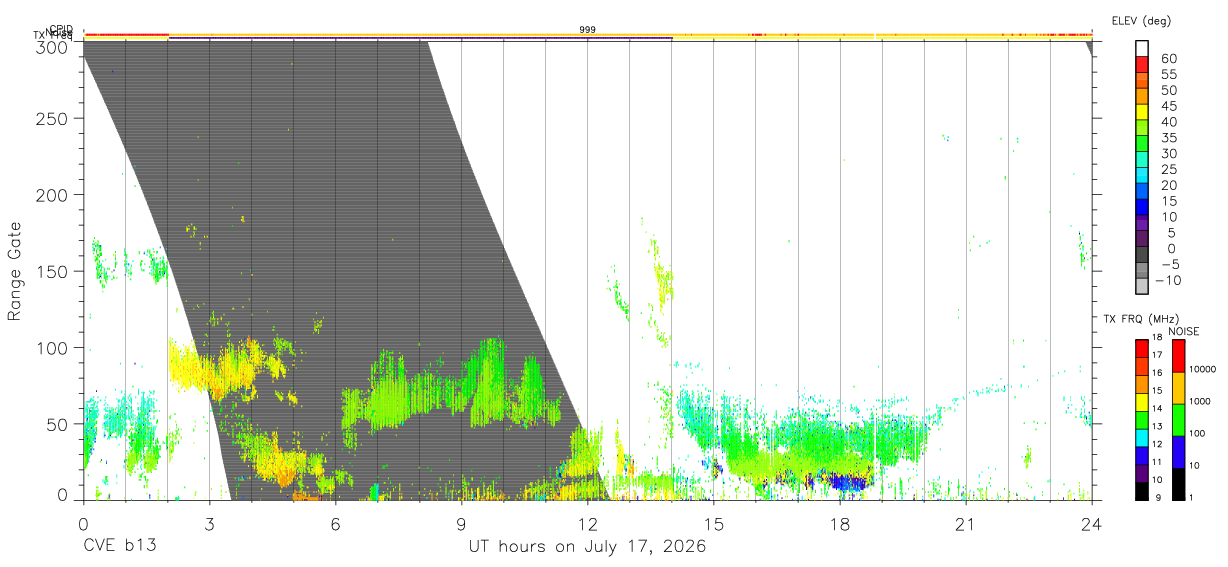Click the -10 tick label on the ELEV scale
Image resolution: width=1228 pixels, height=567 pixels.
tap(1166, 281)
